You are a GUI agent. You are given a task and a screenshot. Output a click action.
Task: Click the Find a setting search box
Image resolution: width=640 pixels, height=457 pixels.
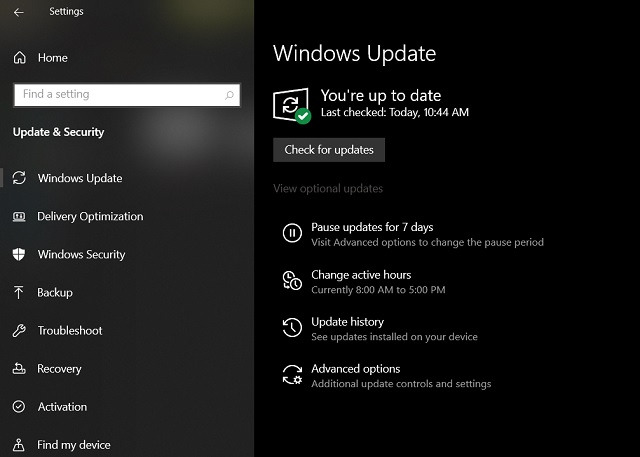pos(127,95)
